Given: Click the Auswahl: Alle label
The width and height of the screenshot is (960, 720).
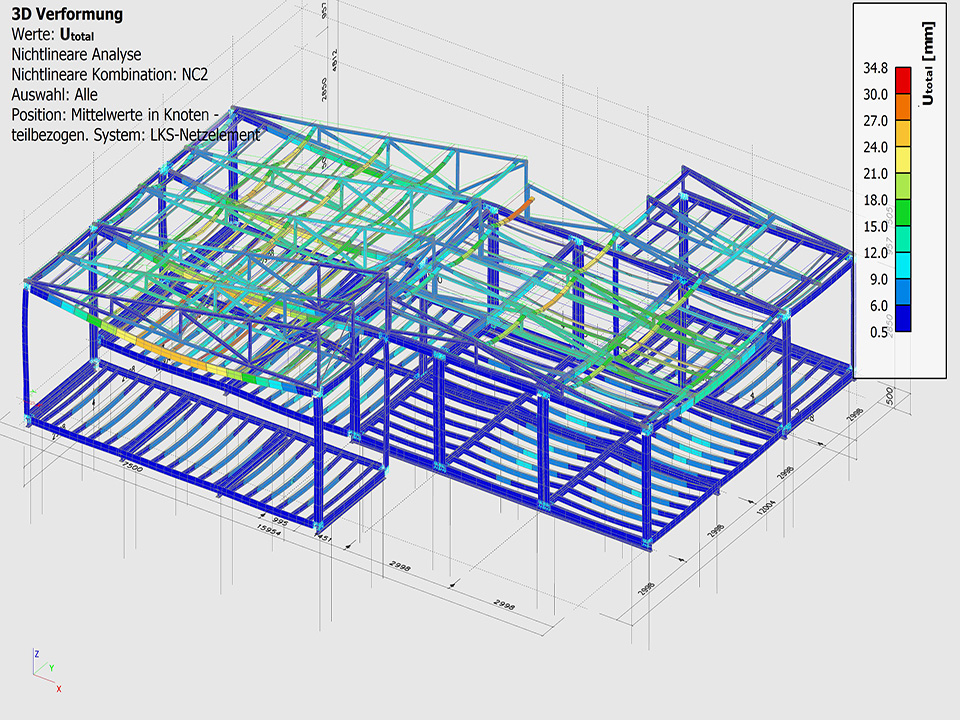Looking at the screenshot, I should (x=54, y=94).
